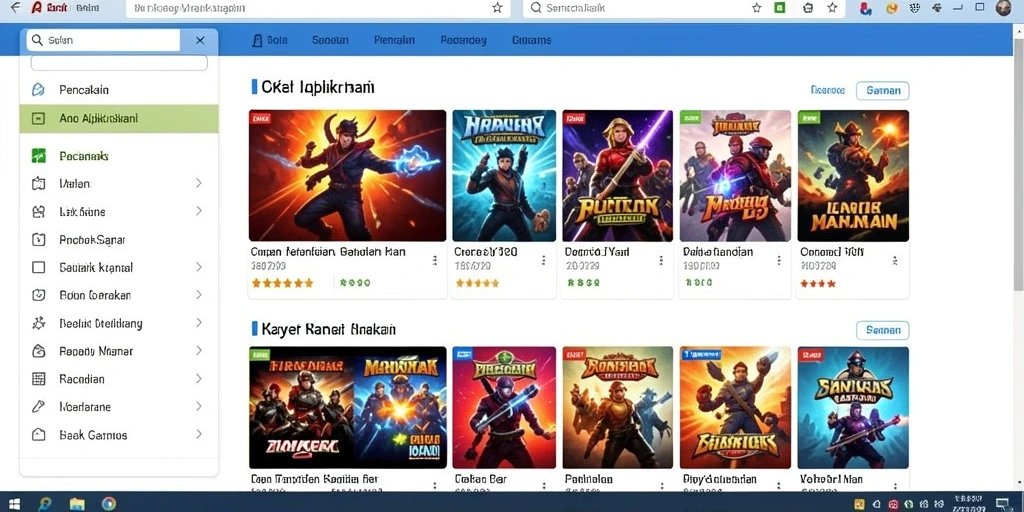Click the Pencakain sidebar icon
1024x512 pixels.
[x=39, y=89]
